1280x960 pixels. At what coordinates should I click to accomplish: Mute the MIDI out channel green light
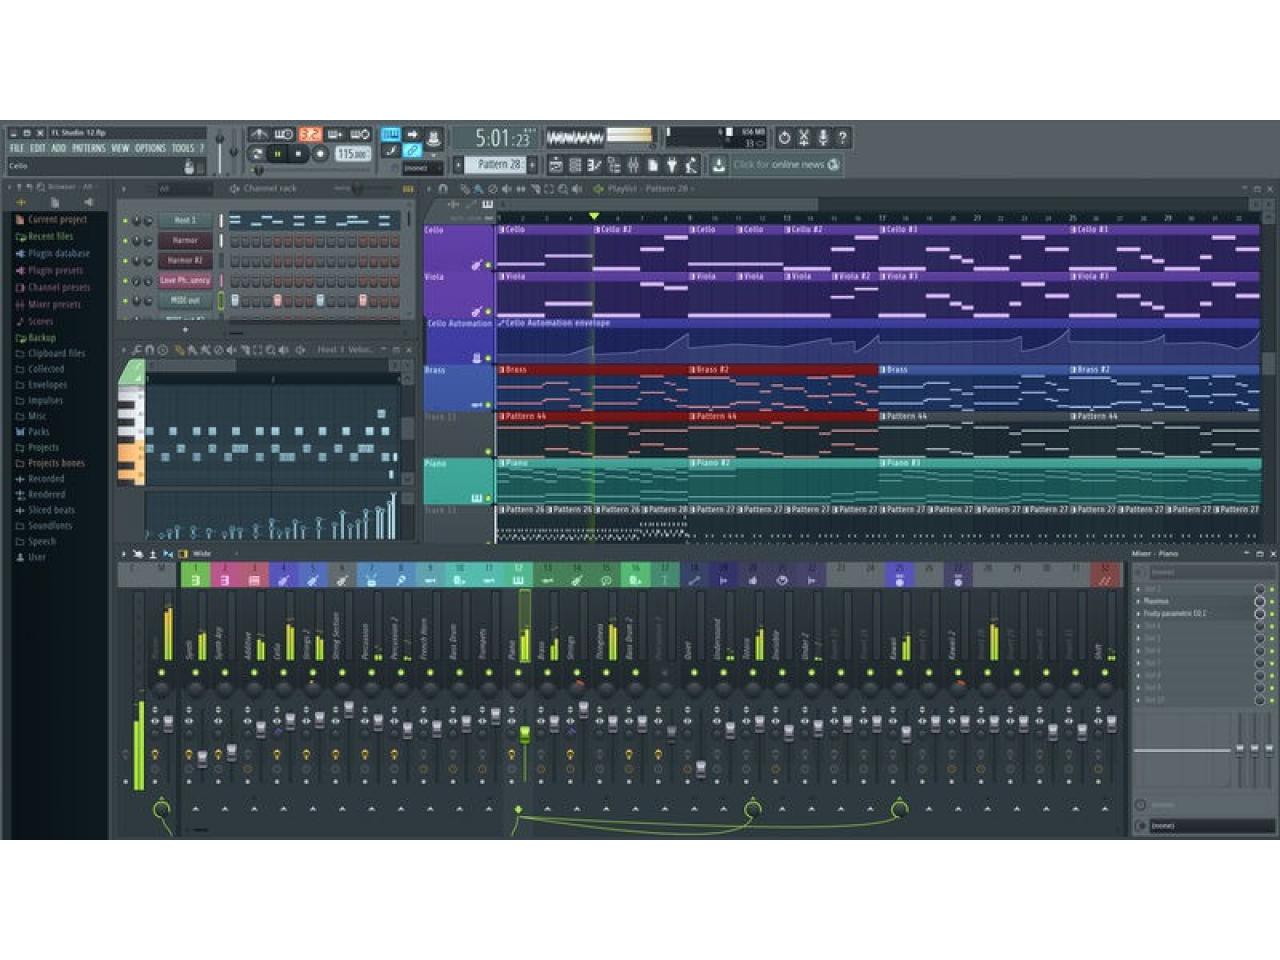click(x=125, y=301)
